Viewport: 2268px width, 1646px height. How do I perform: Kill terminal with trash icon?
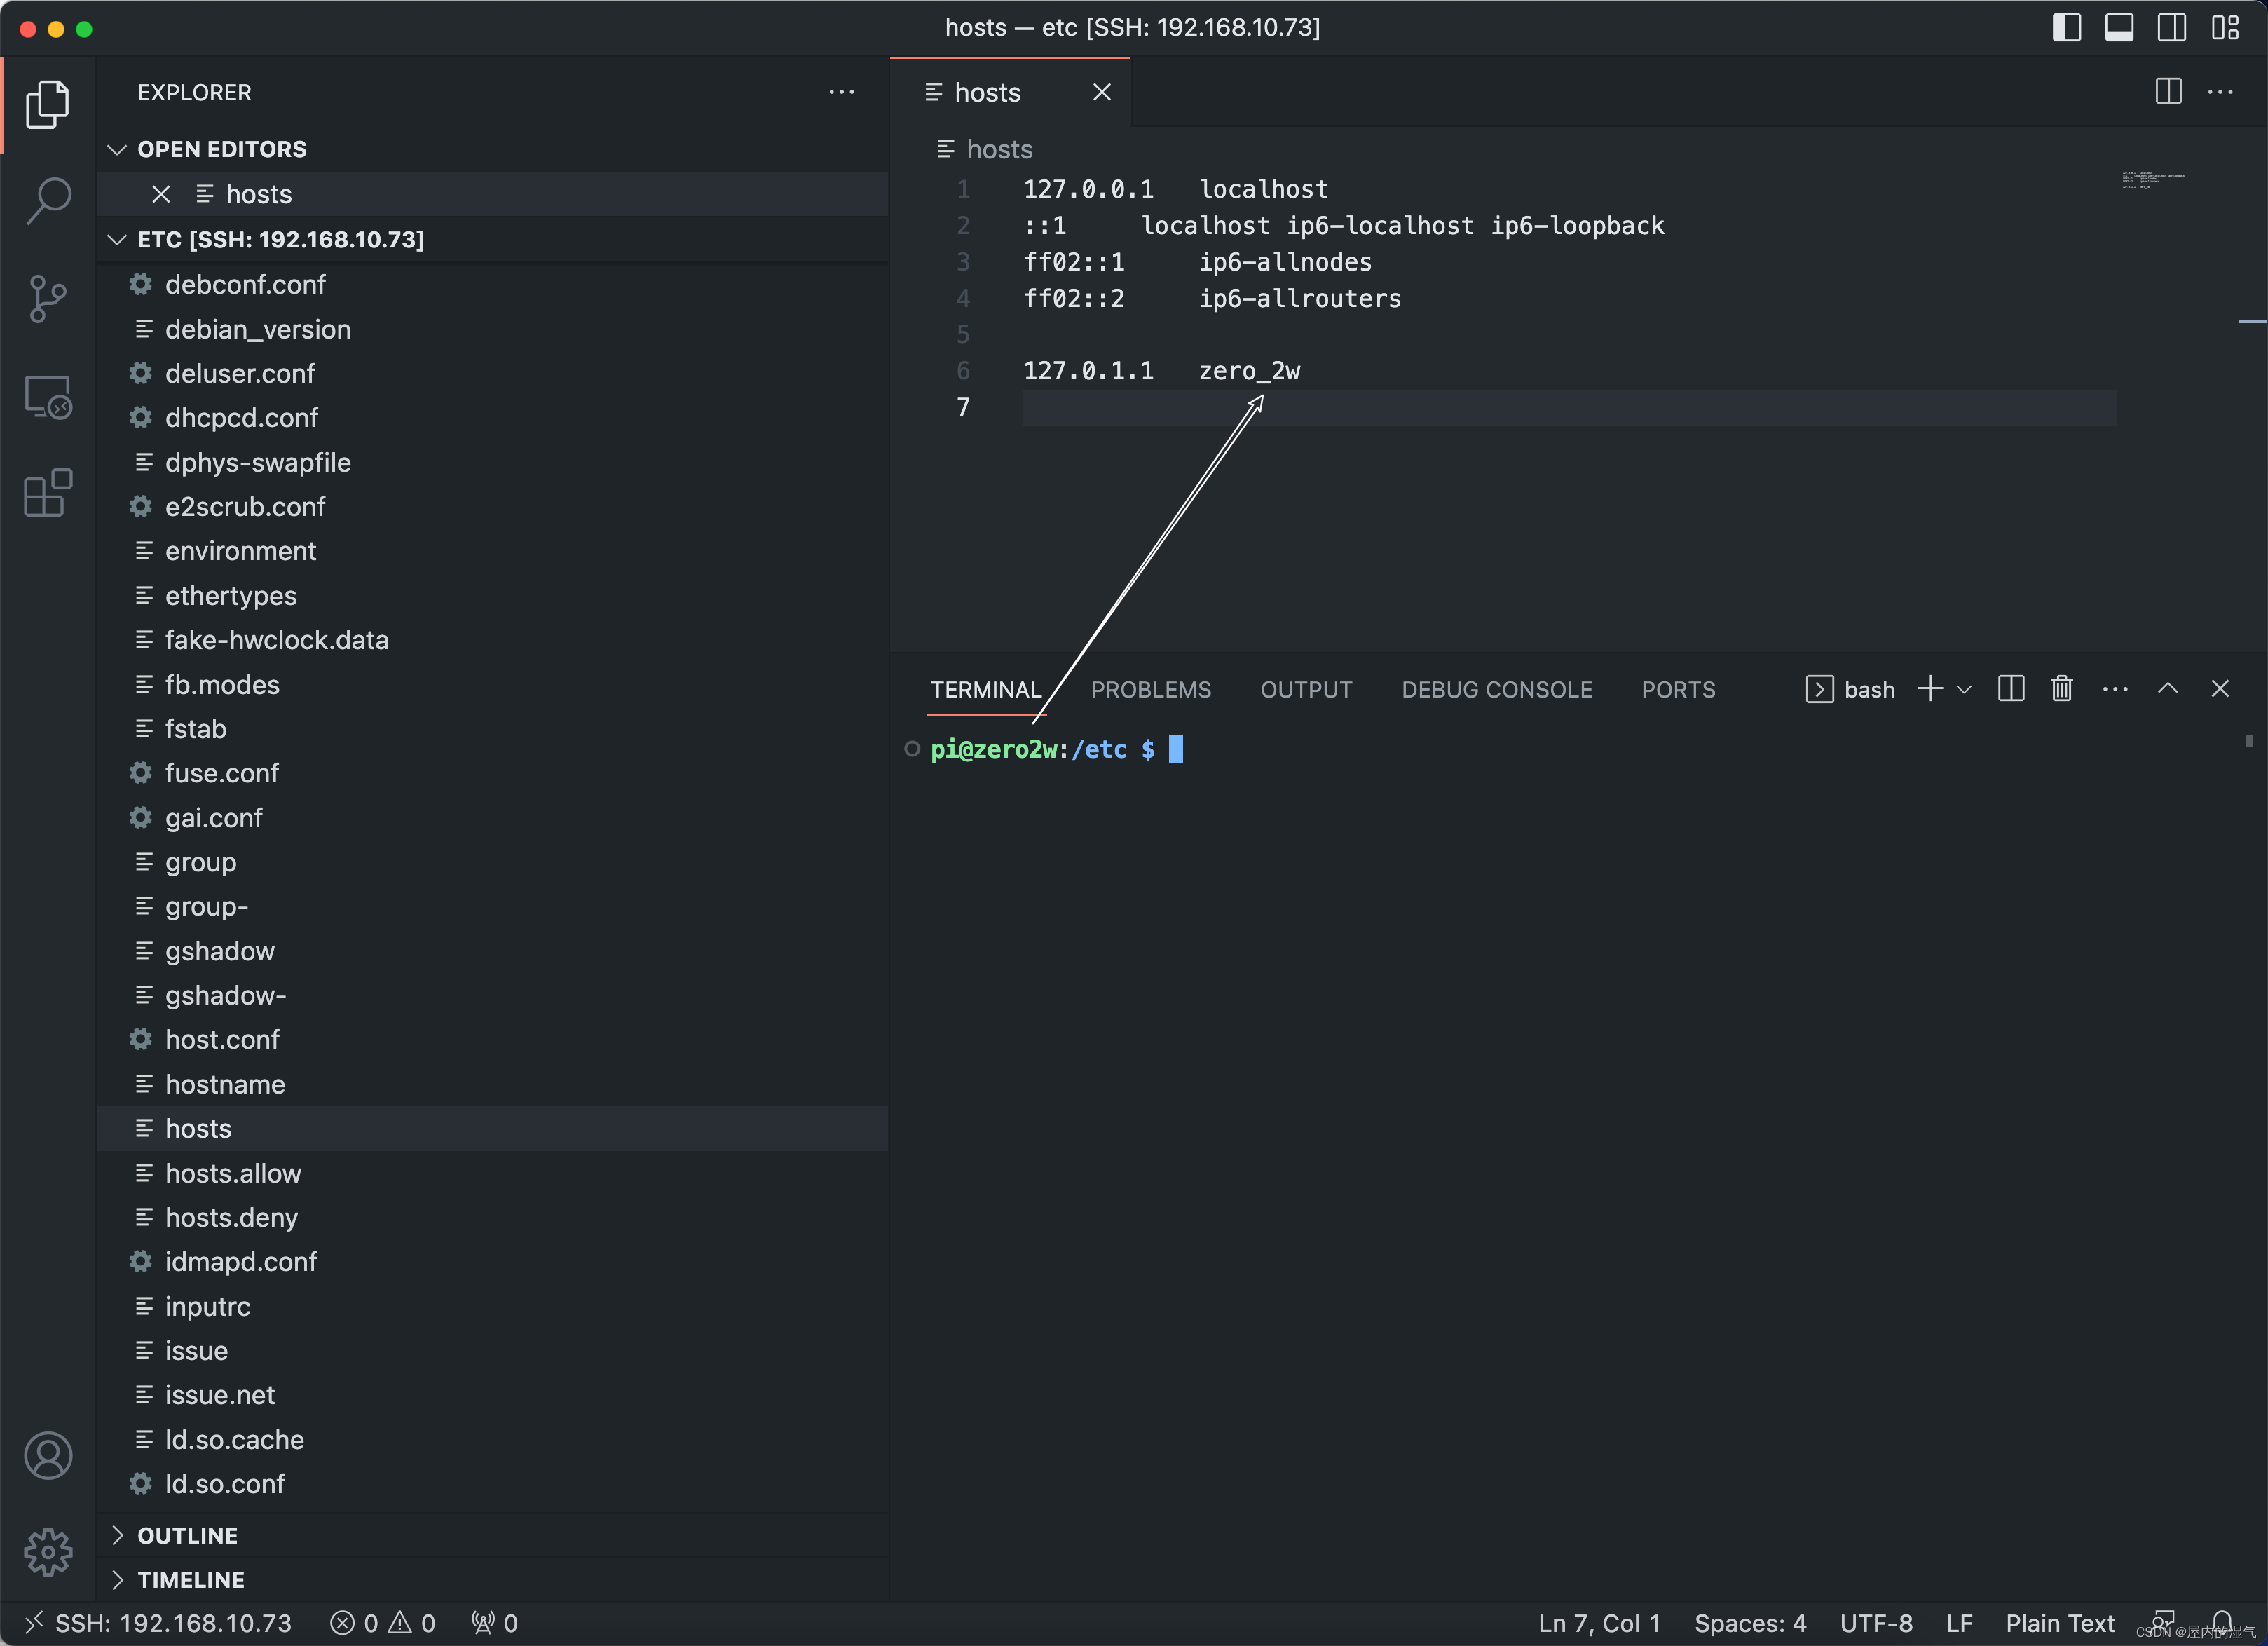[x=2061, y=689]
